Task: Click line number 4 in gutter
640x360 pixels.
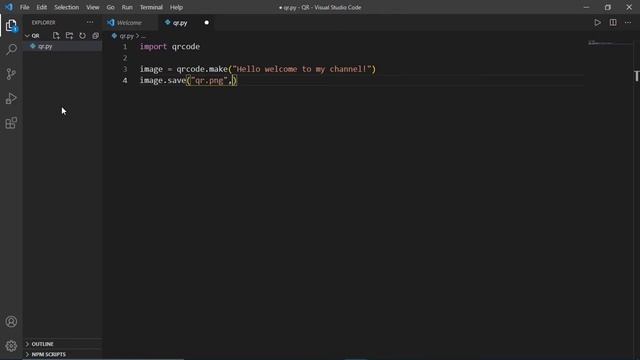Action: coord(125,80)
